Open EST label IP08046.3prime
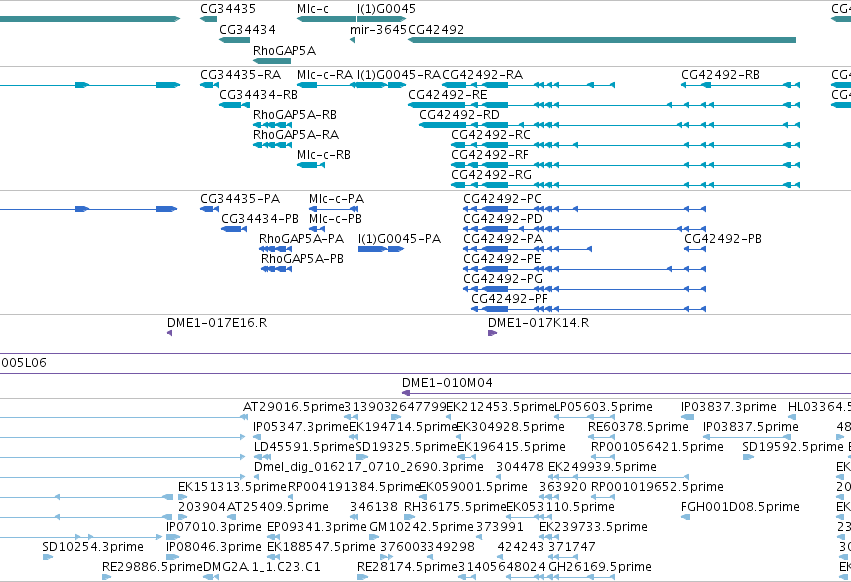This screenshot has width=851, height=582. pos(214,547)
